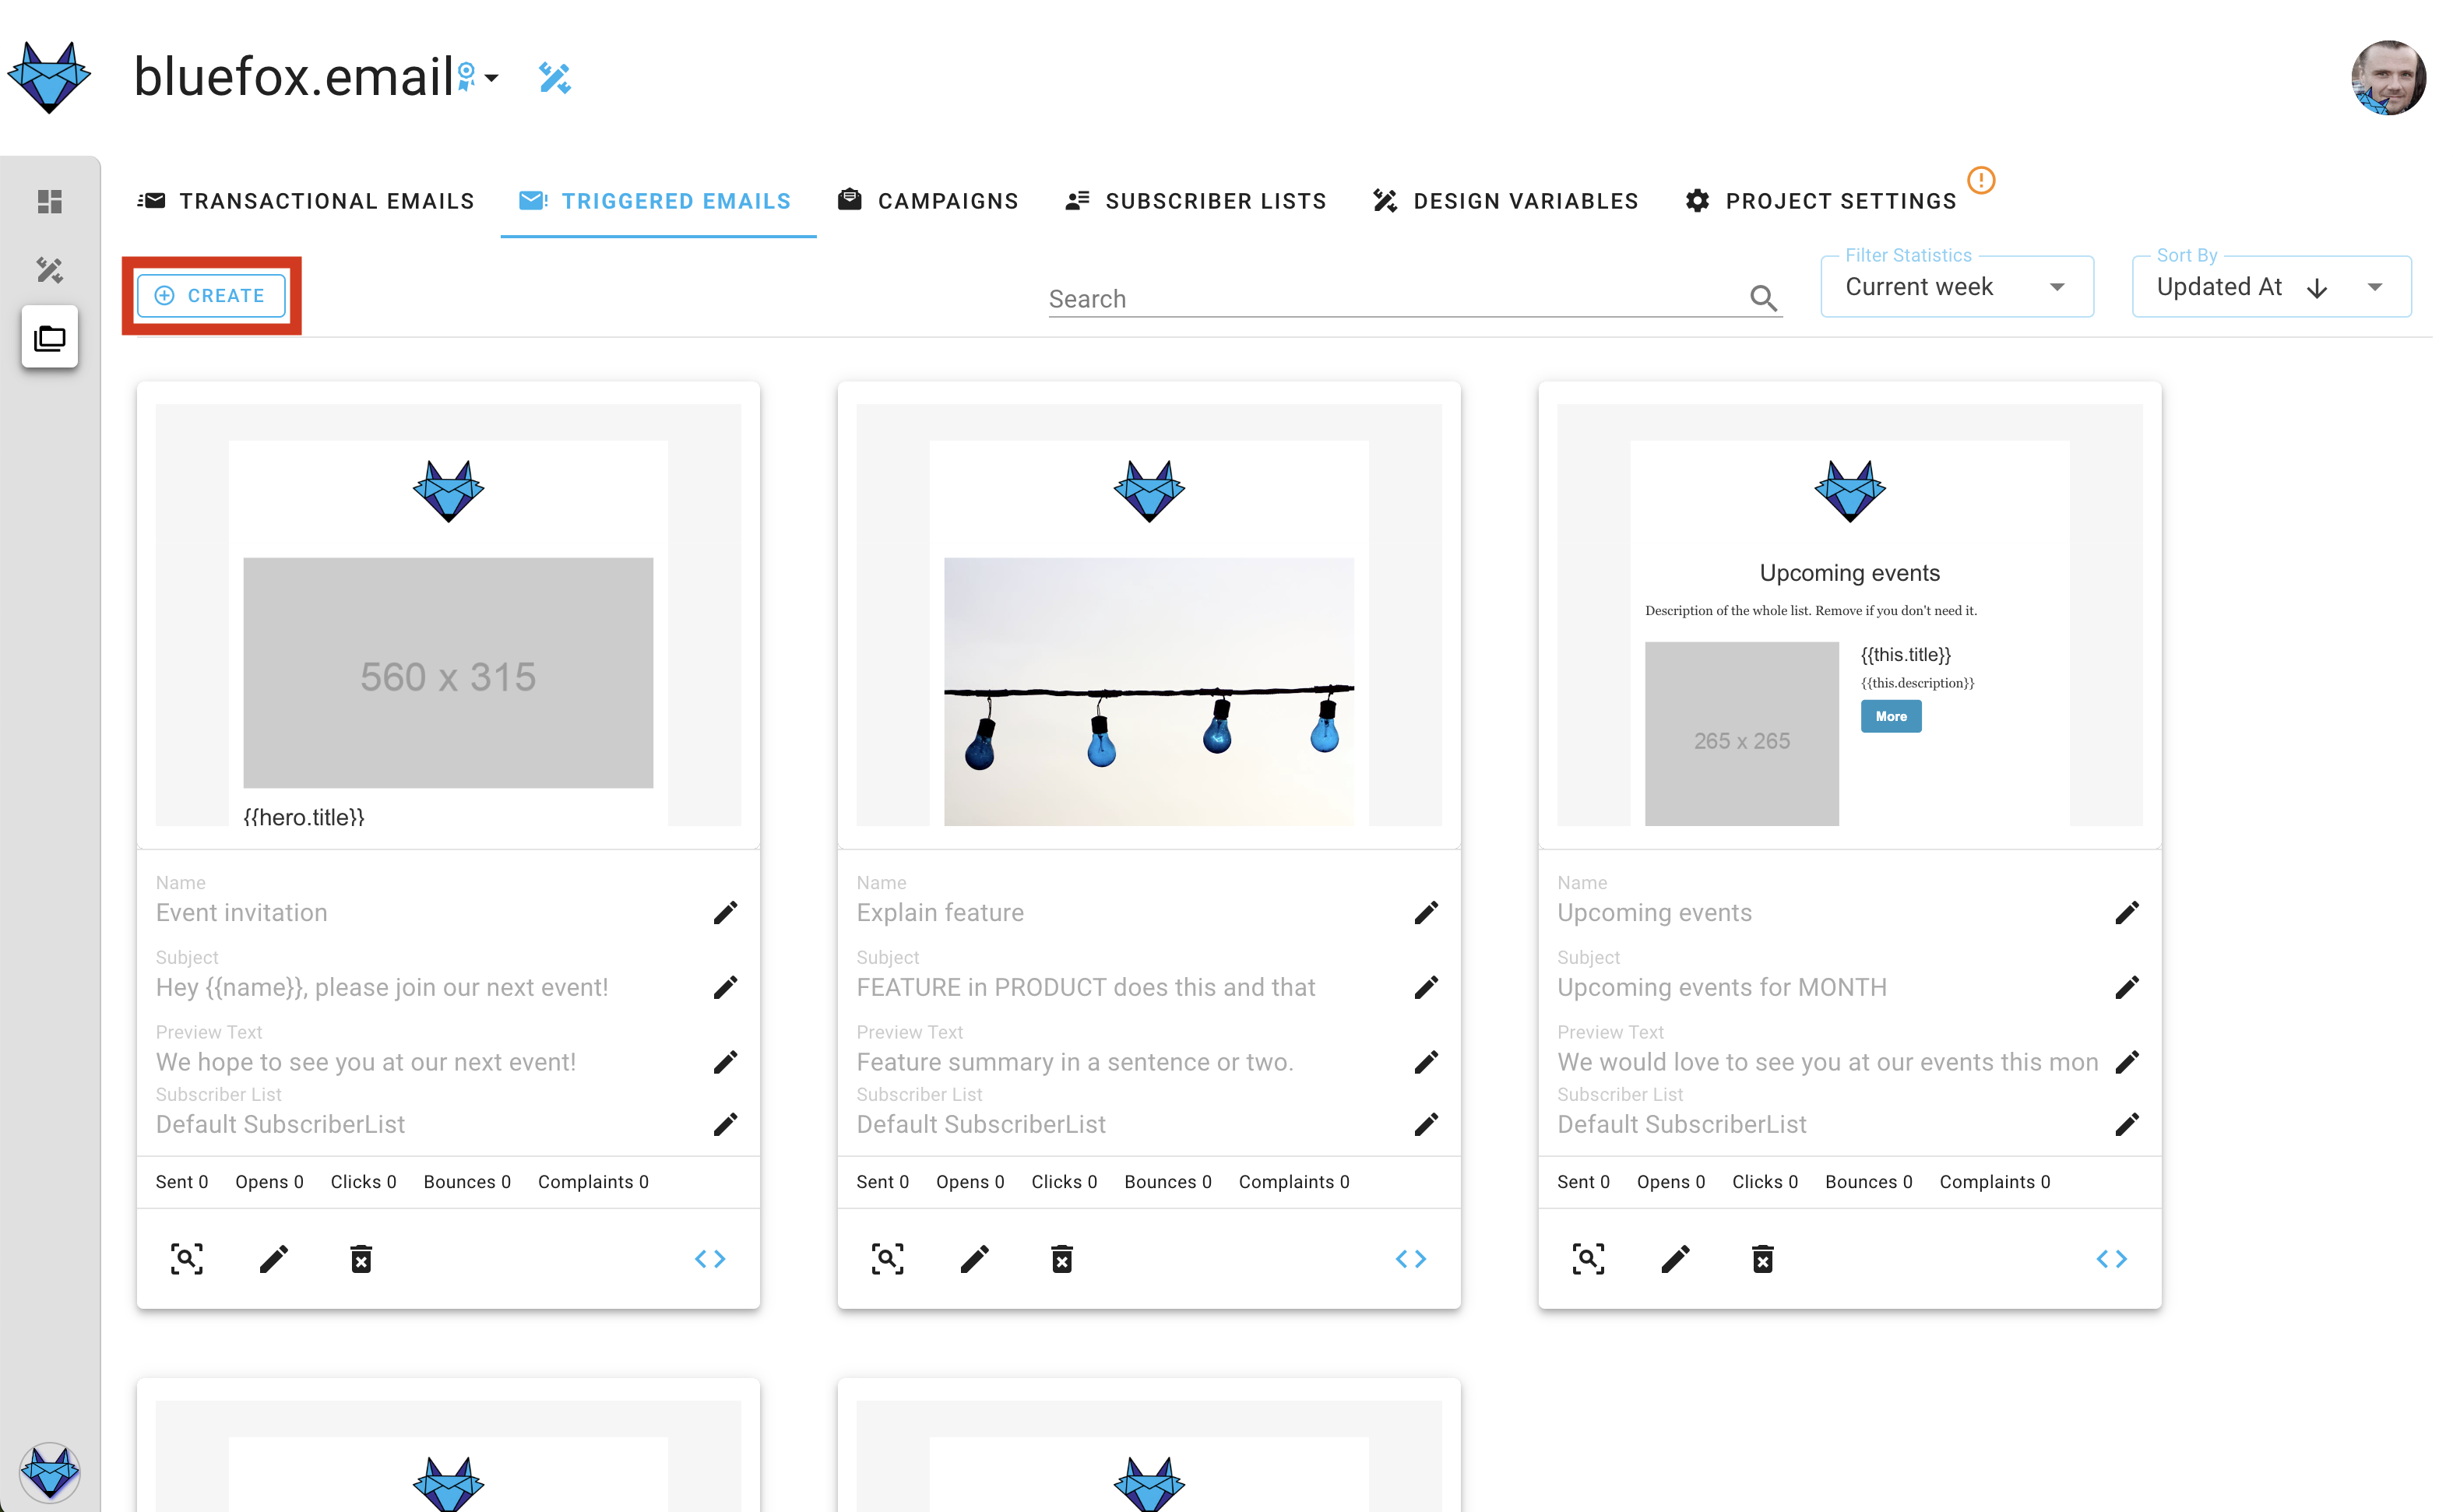Click the code view icon on Event invitation card

[709, 1260]
